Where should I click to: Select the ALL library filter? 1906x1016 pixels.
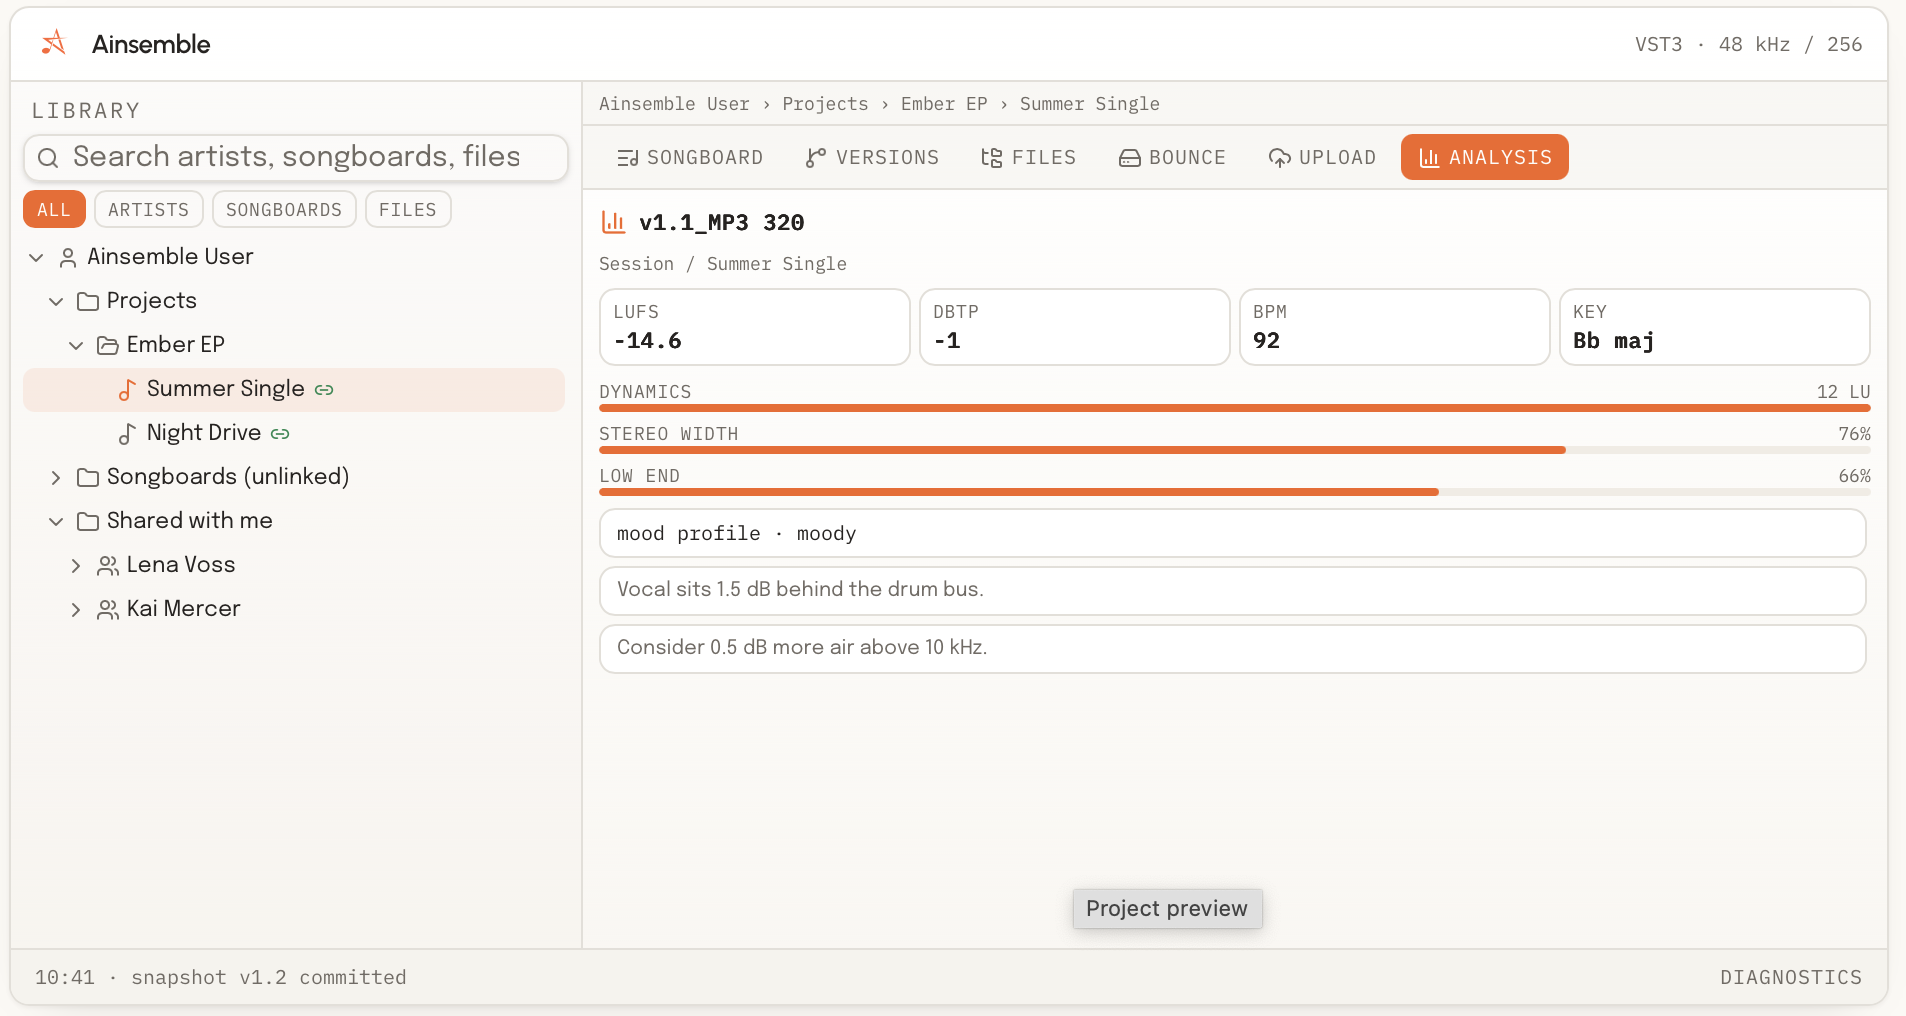[x=54, y=209]
